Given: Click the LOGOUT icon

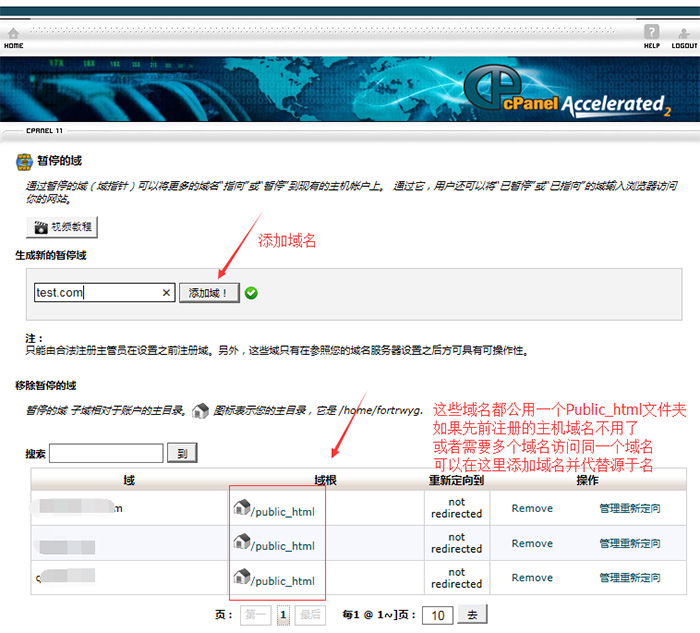Looking at the screenshot, I should (x=685, y=33).
